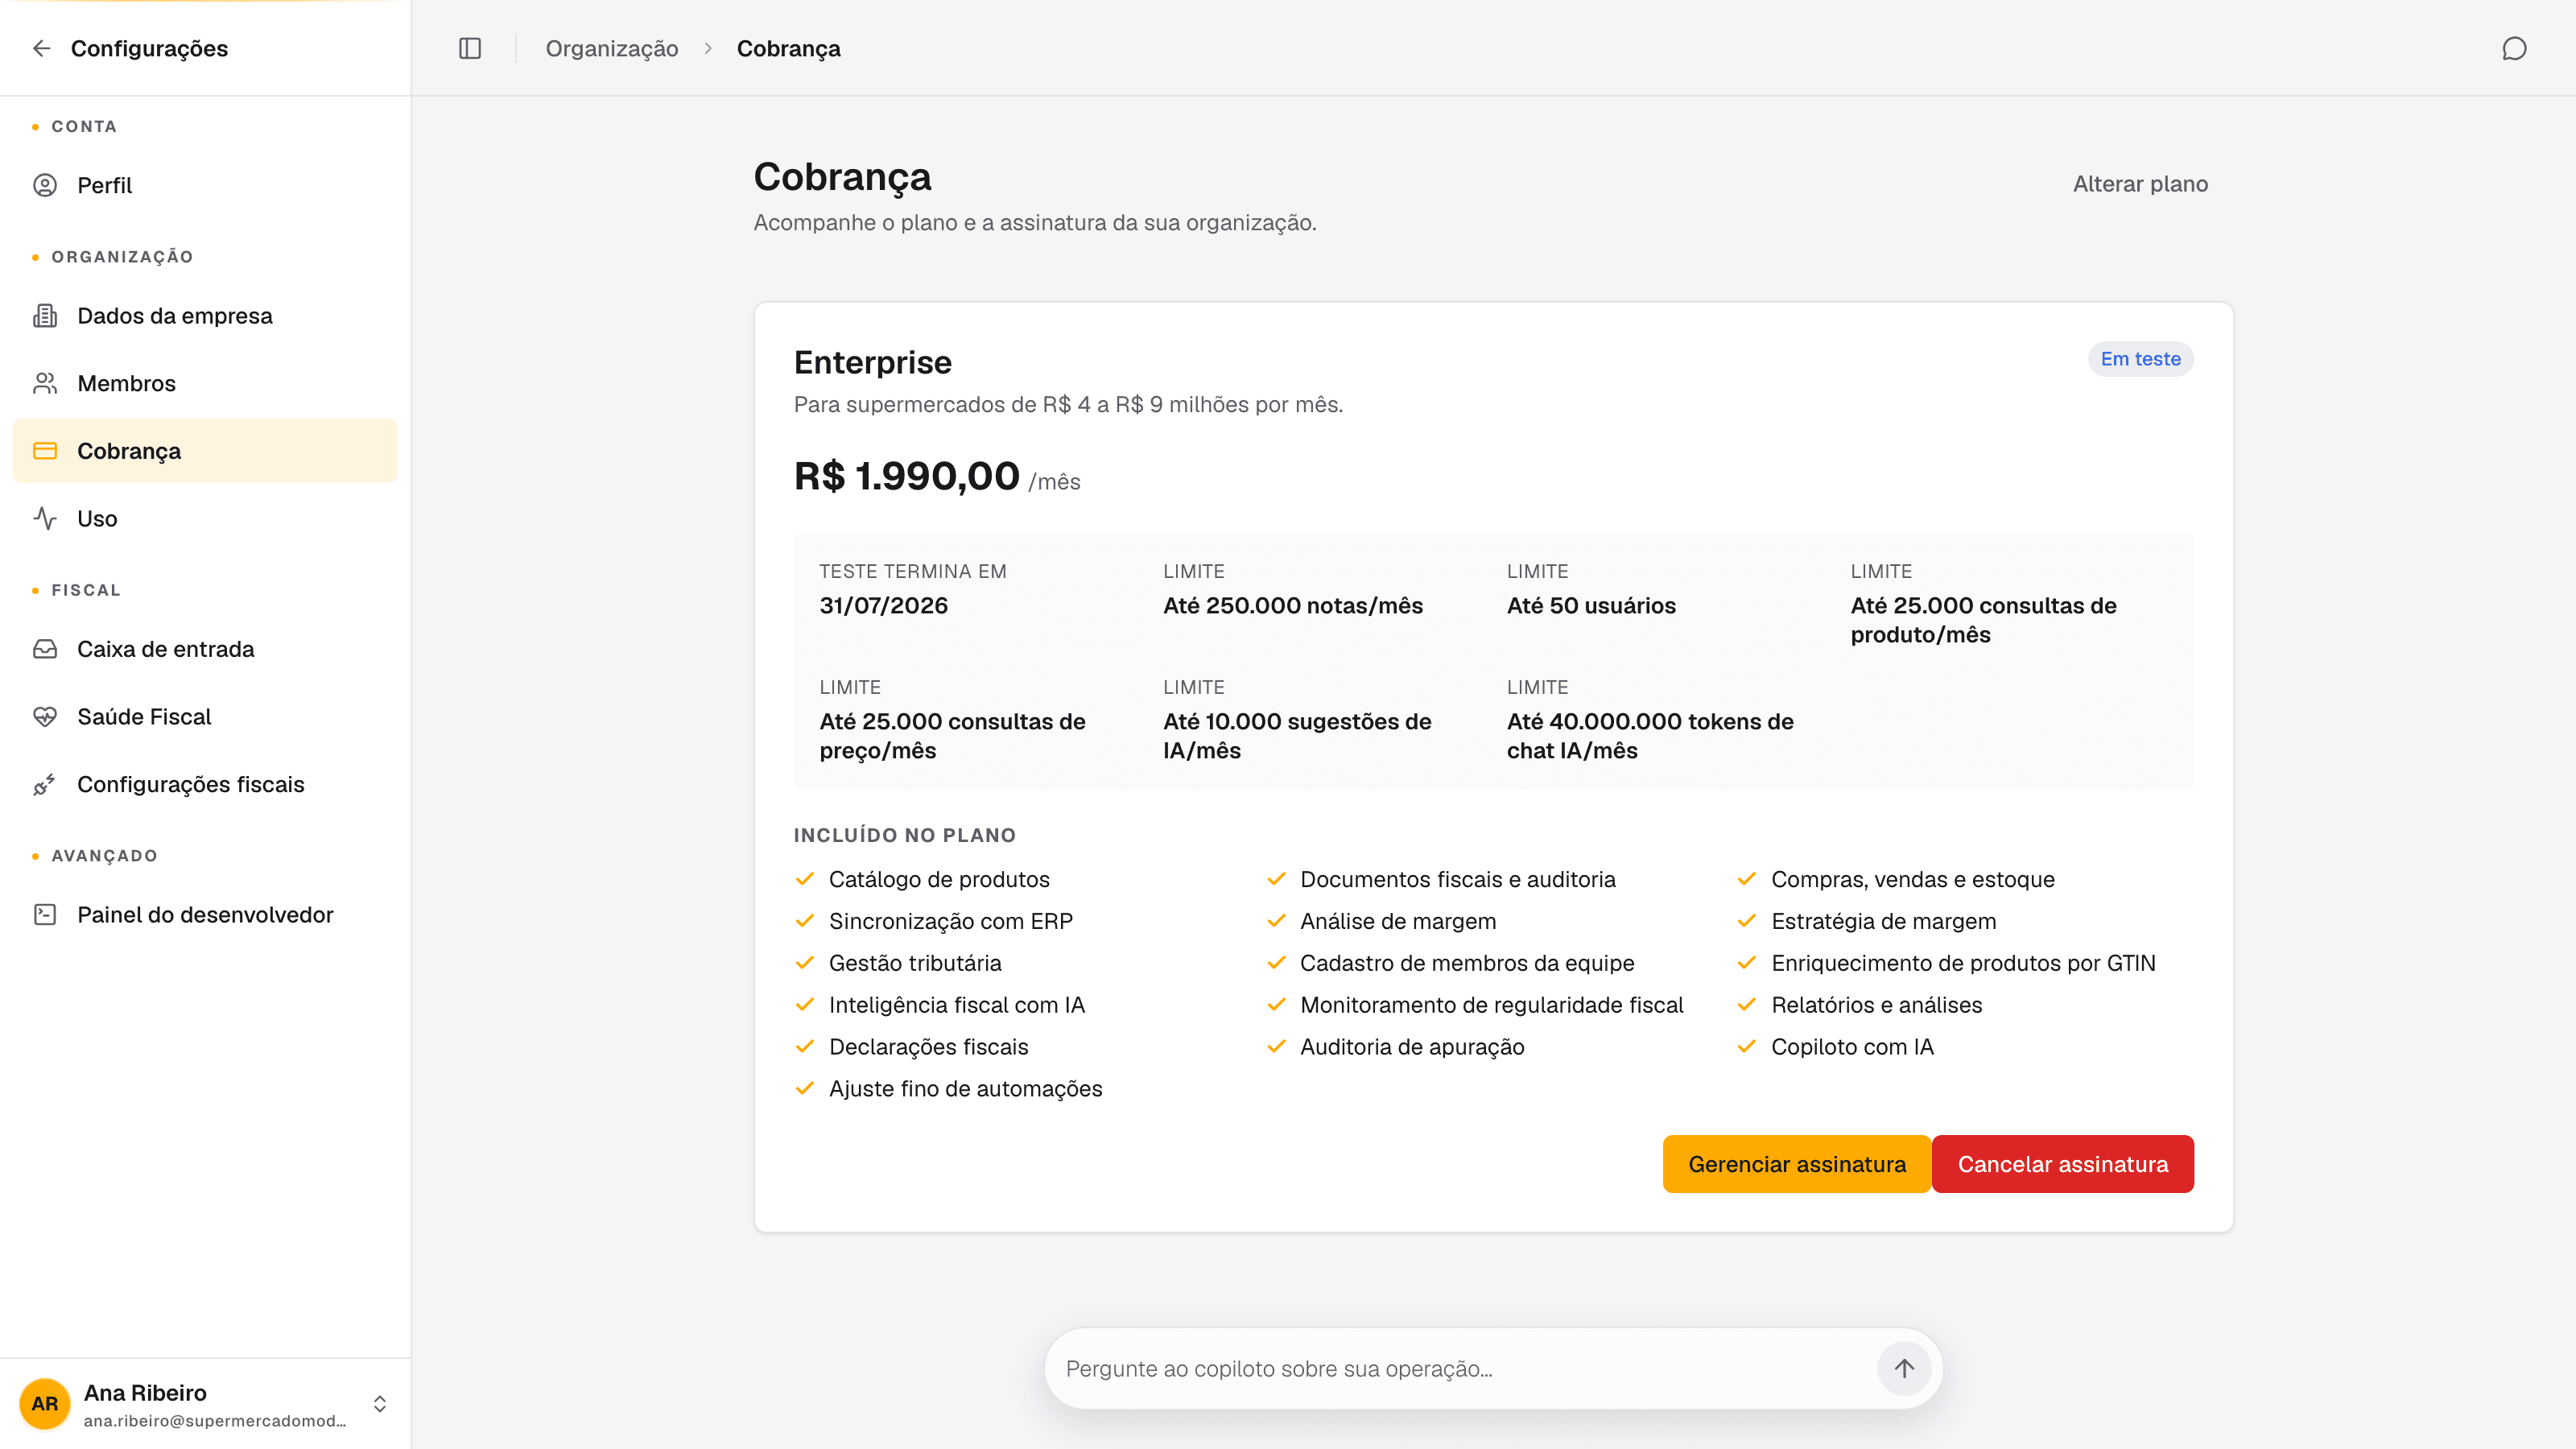The width and height of the screenshot is (2576, 1449).
Task: Click the Organização breadcrumb
Action: coord(612,48)
